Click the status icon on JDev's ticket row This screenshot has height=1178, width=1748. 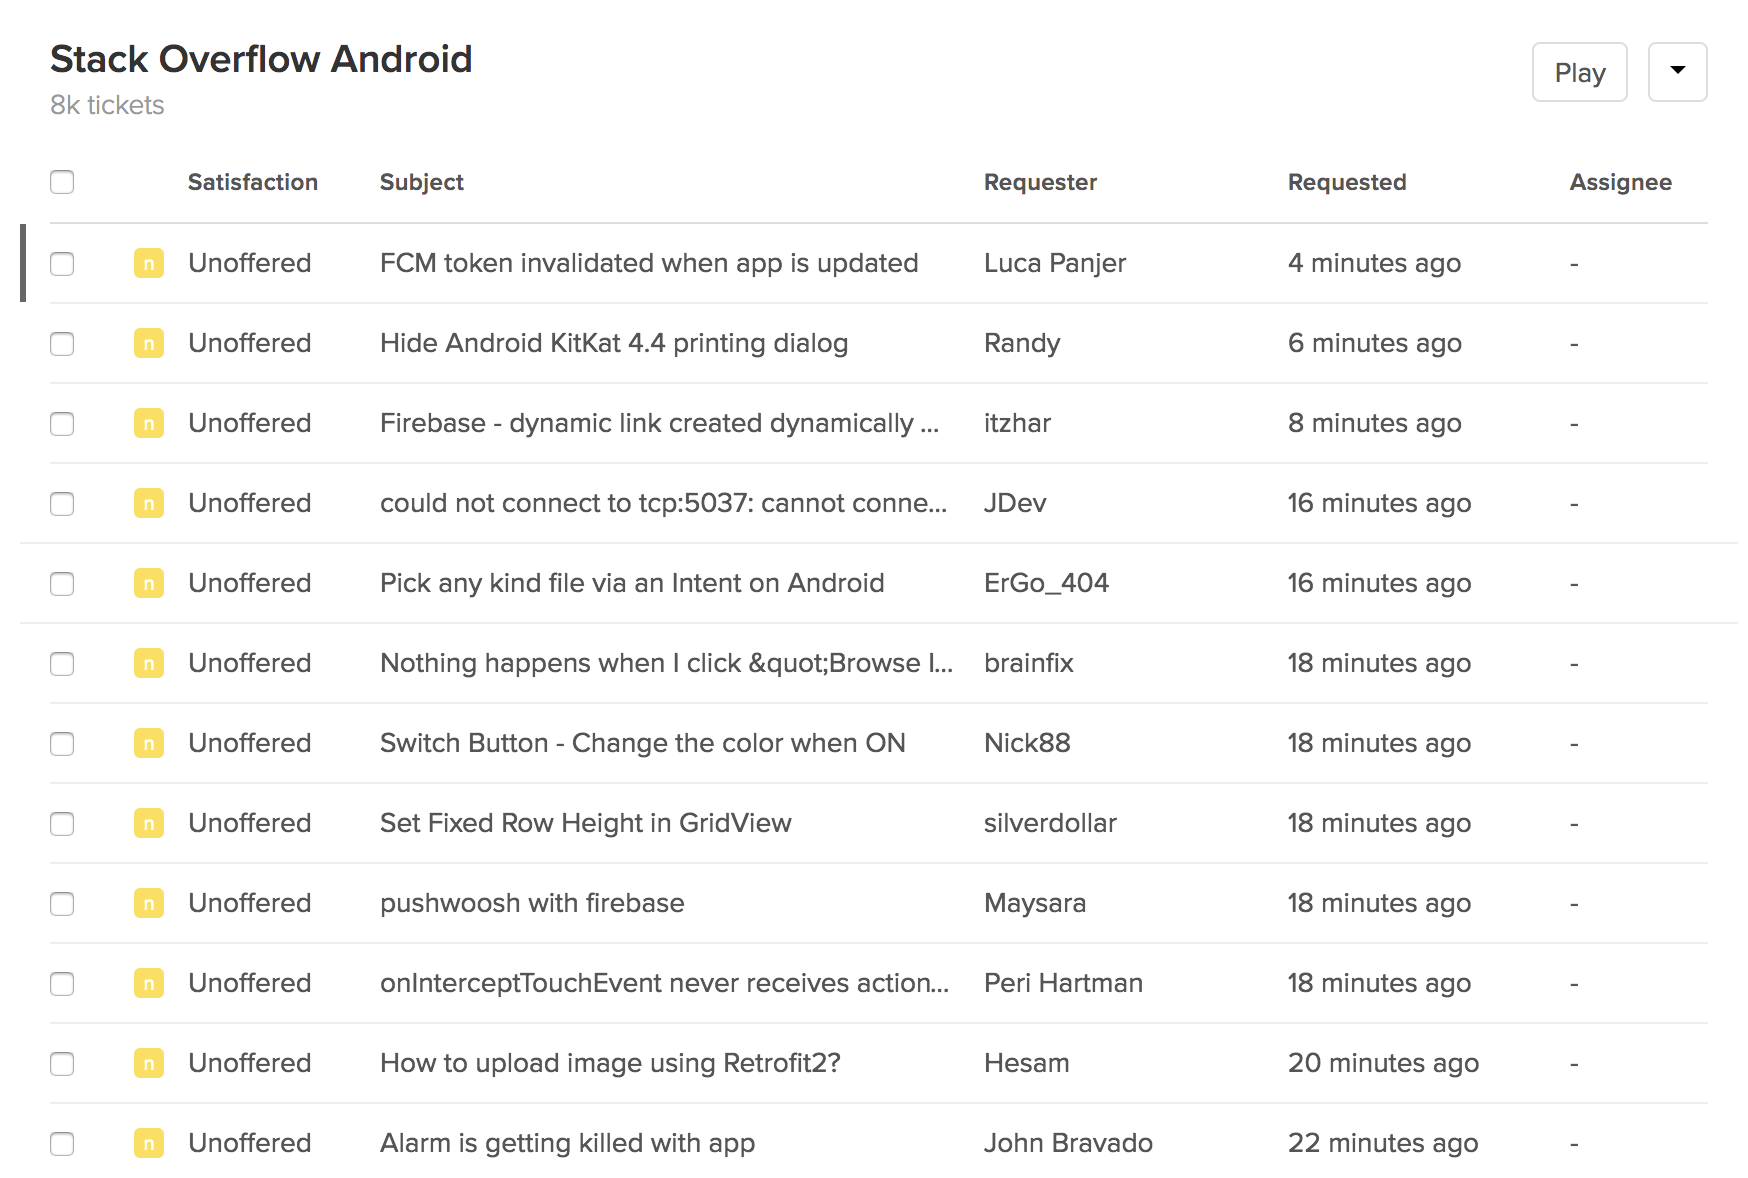pos(149,504)
